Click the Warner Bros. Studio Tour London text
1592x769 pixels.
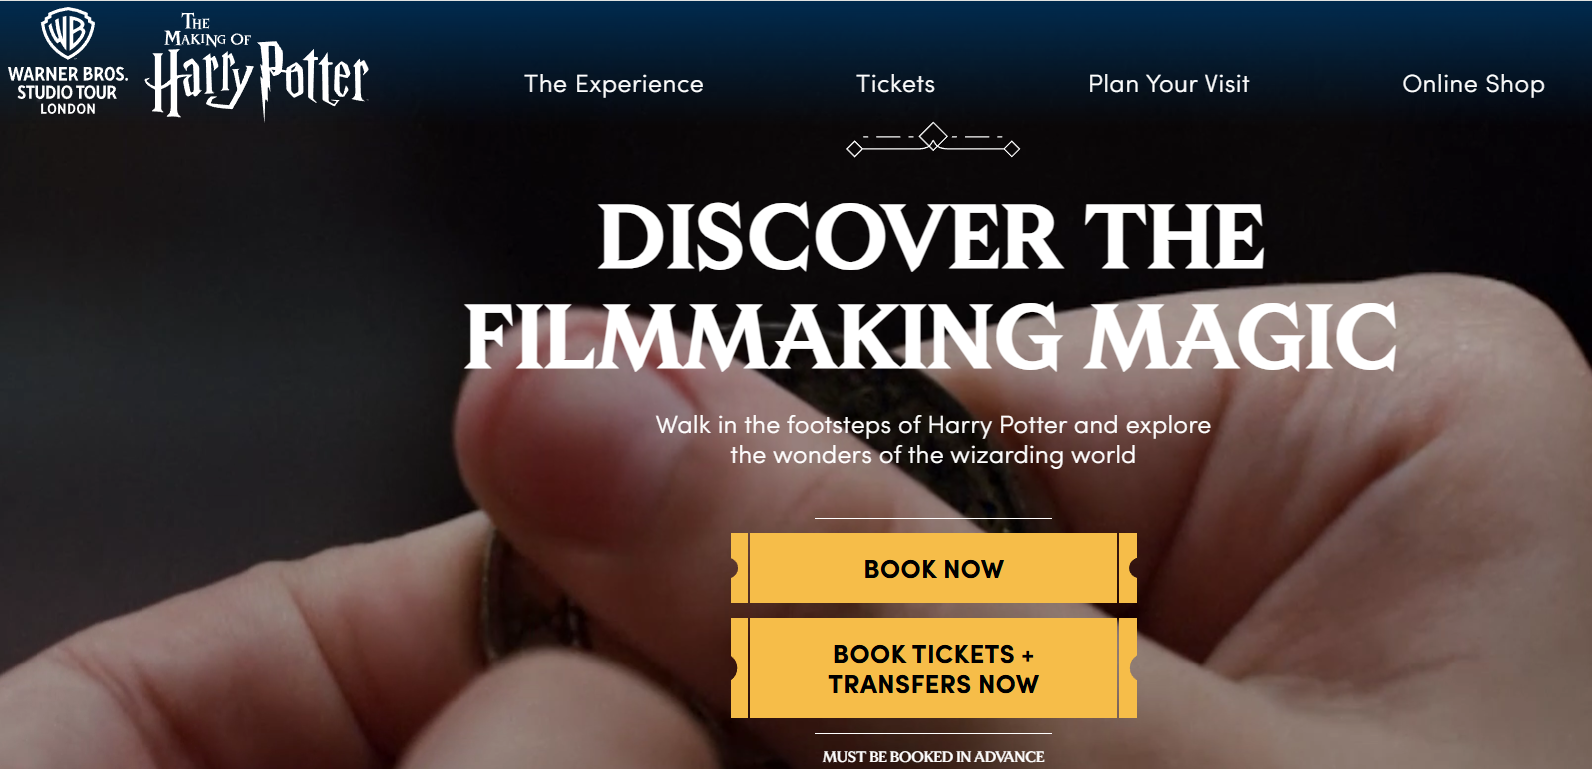(68, 91)
